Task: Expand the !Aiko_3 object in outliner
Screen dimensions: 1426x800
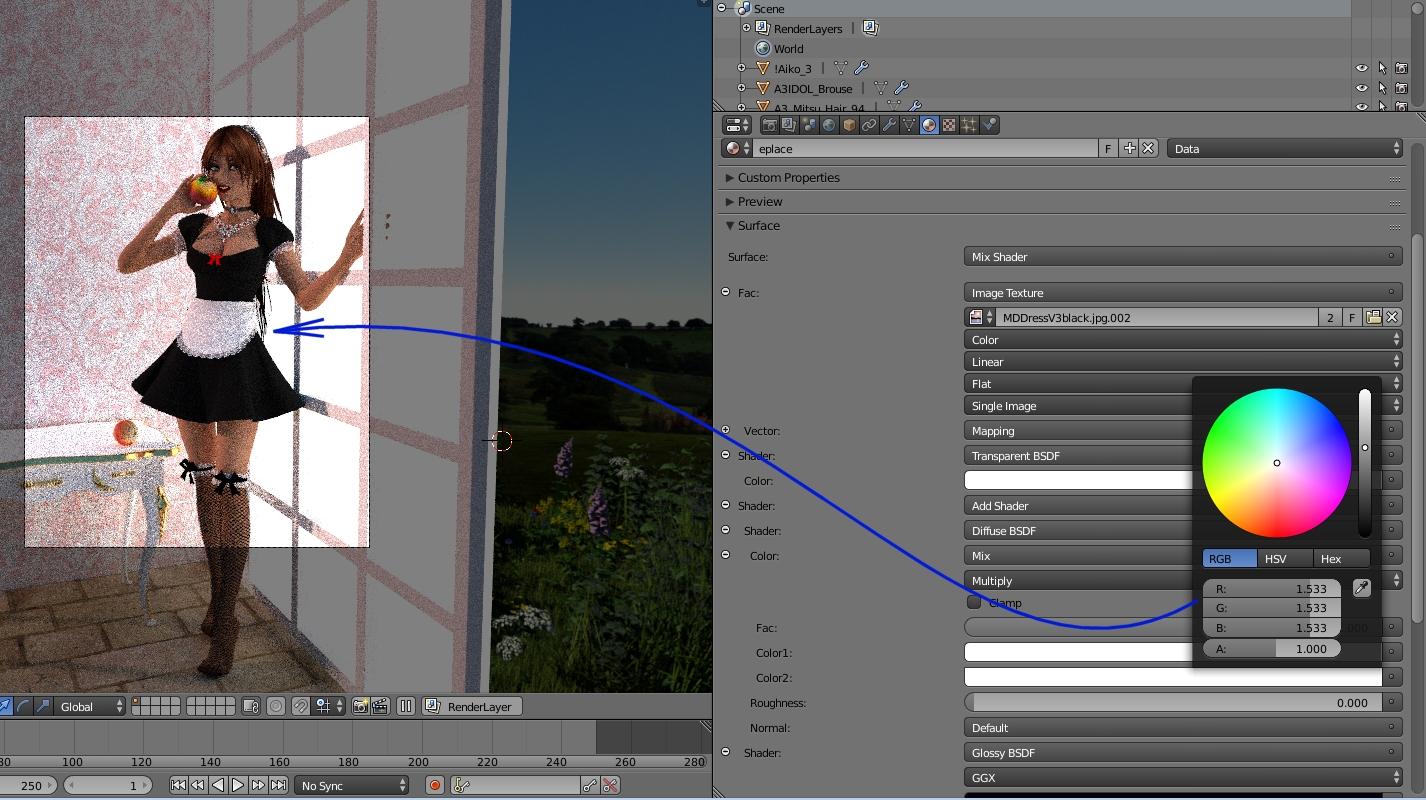Action: [x=741, y=68]
